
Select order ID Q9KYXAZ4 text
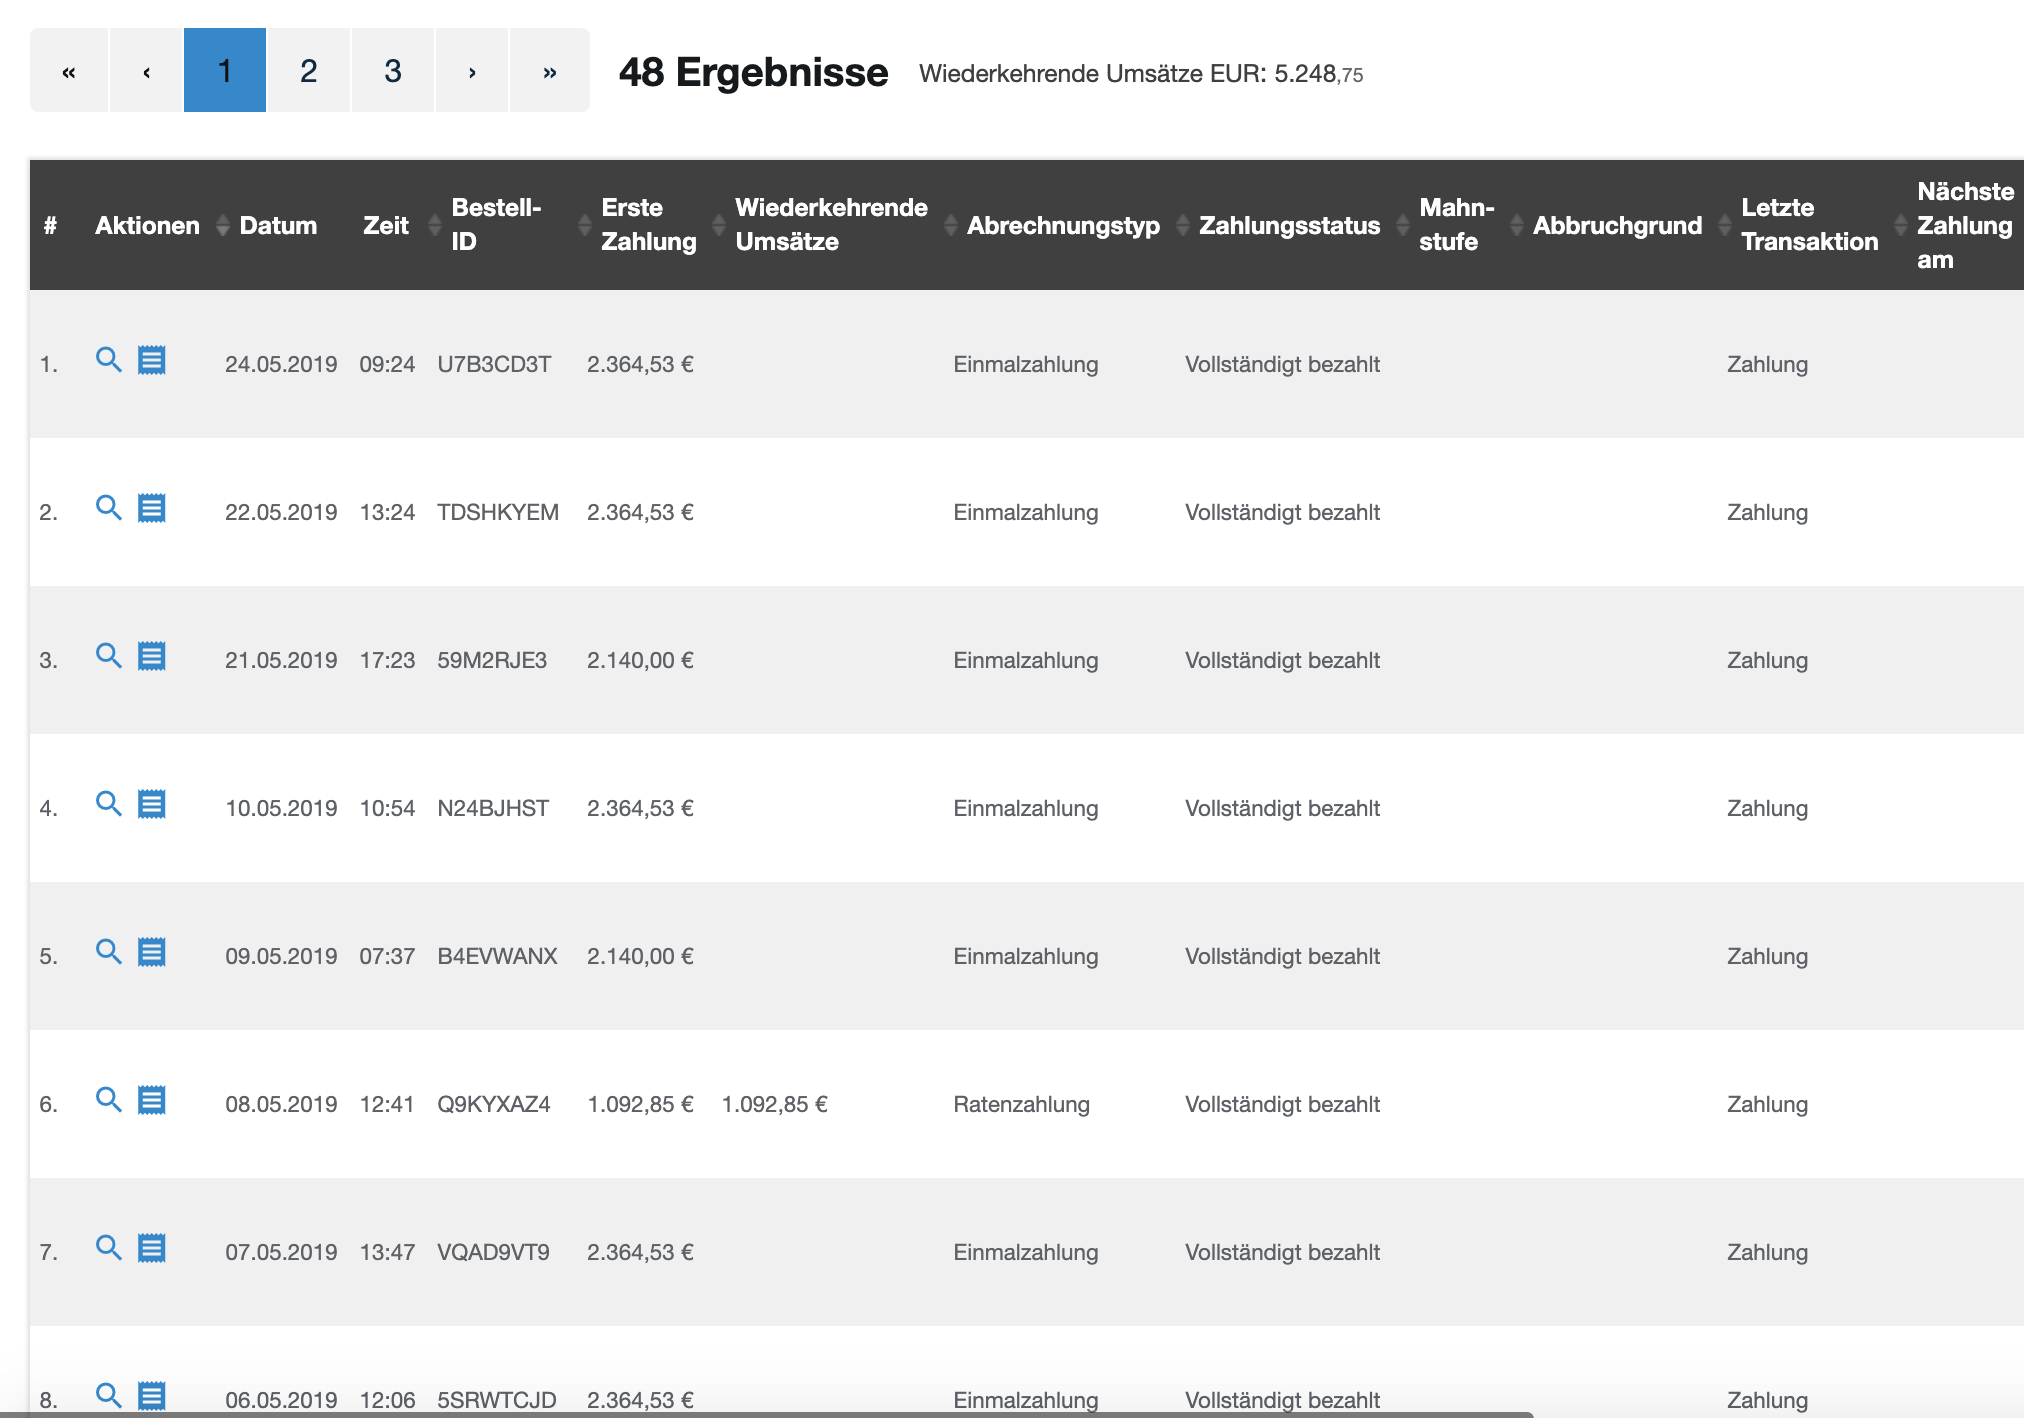pyautogui.click(x=494, y=1104)
